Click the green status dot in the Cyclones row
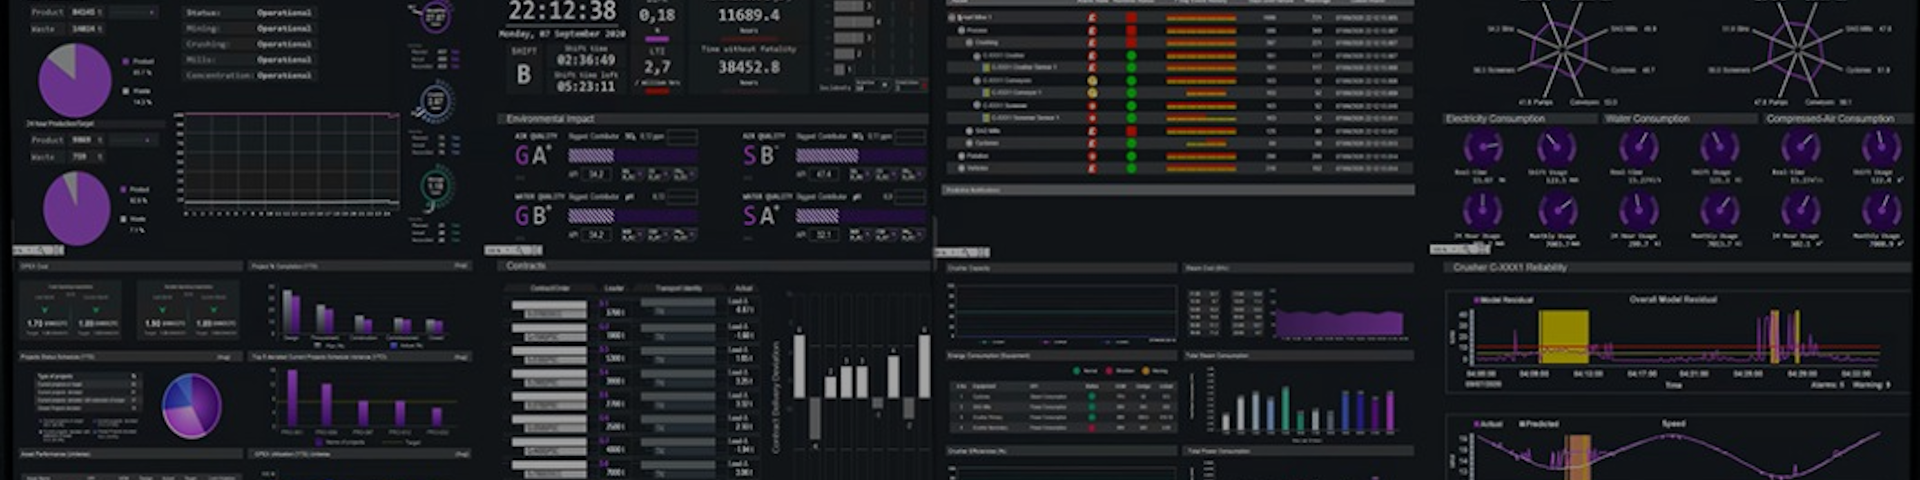This screenshot has width=1920, height=480. click(x=1131, y=143)
